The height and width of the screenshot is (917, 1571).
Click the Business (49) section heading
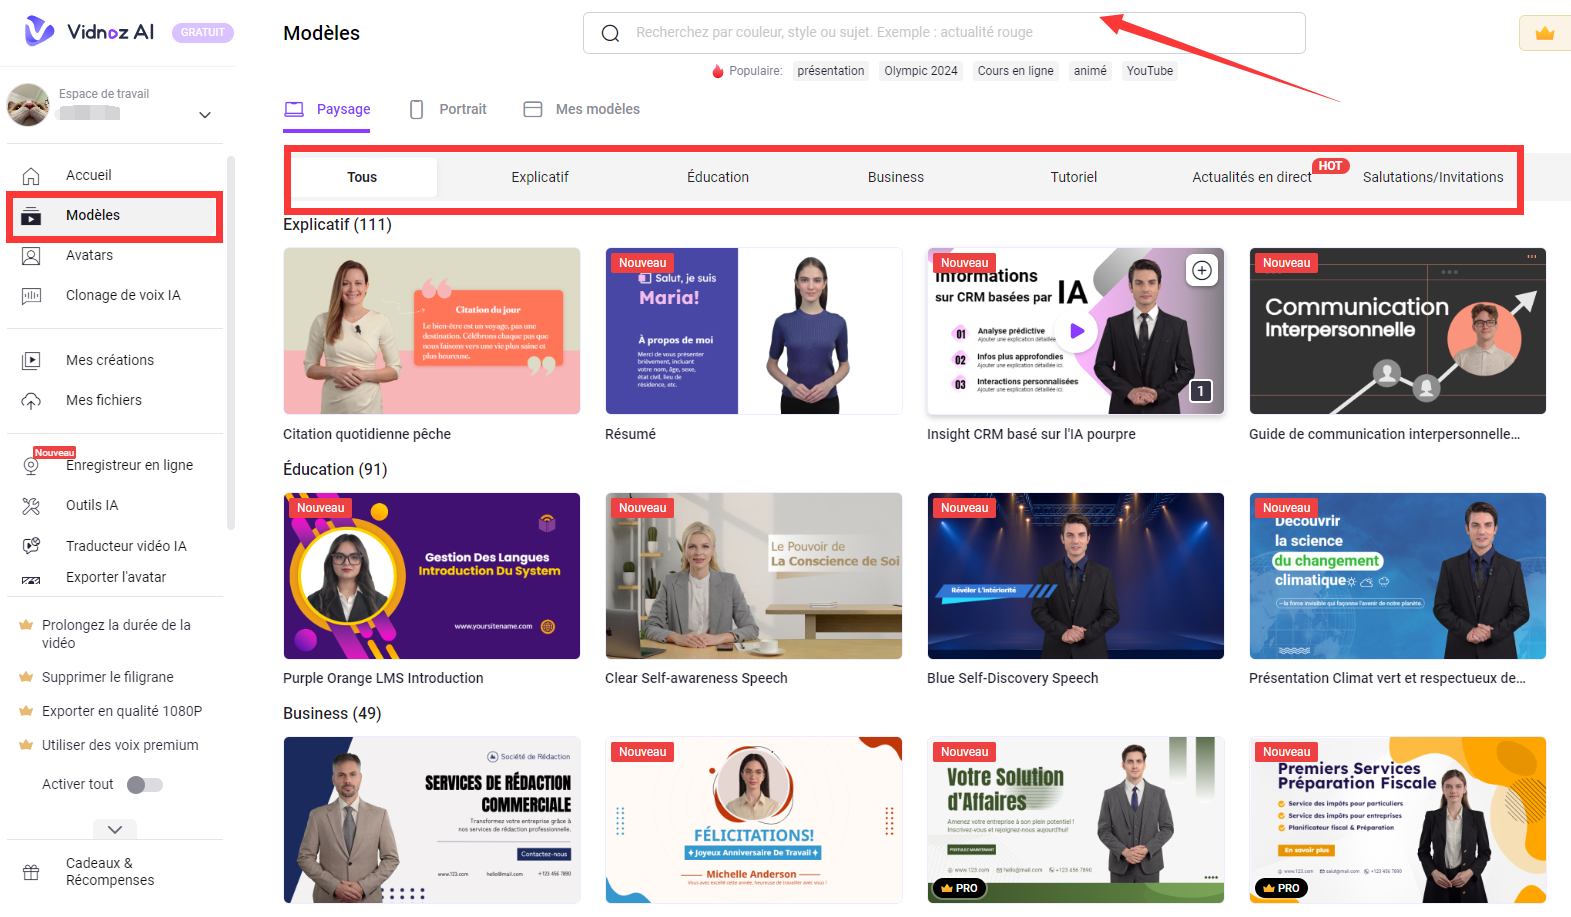(x=332, y=714)
